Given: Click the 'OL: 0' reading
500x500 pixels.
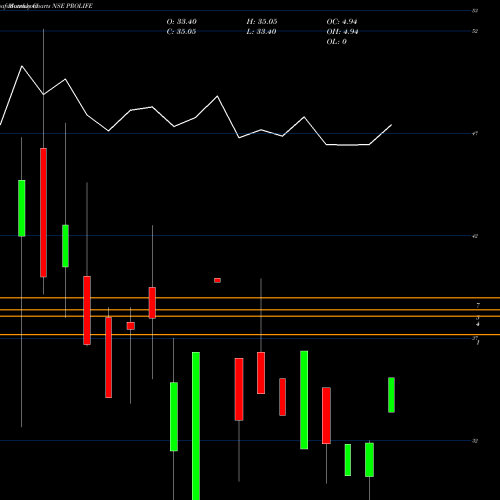Looking at the screenshot, I should click(x=337, y=42).
